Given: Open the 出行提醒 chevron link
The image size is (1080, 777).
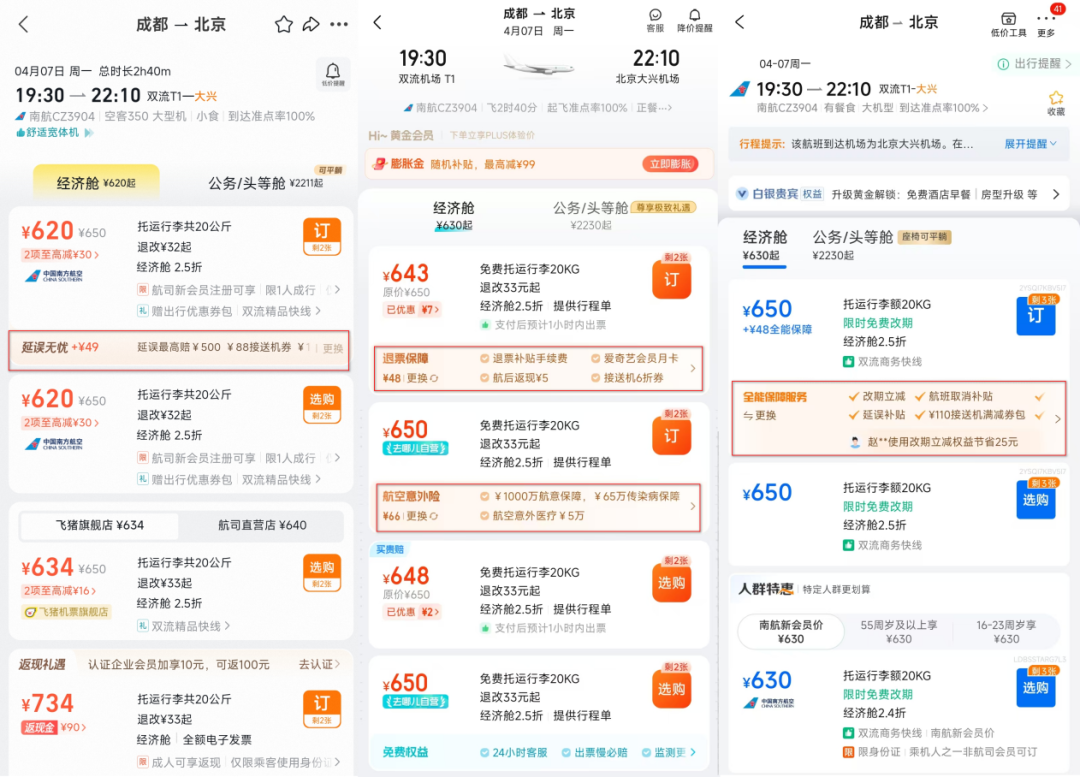Looking at the screenshot, I should click(x=1035, y=63).
